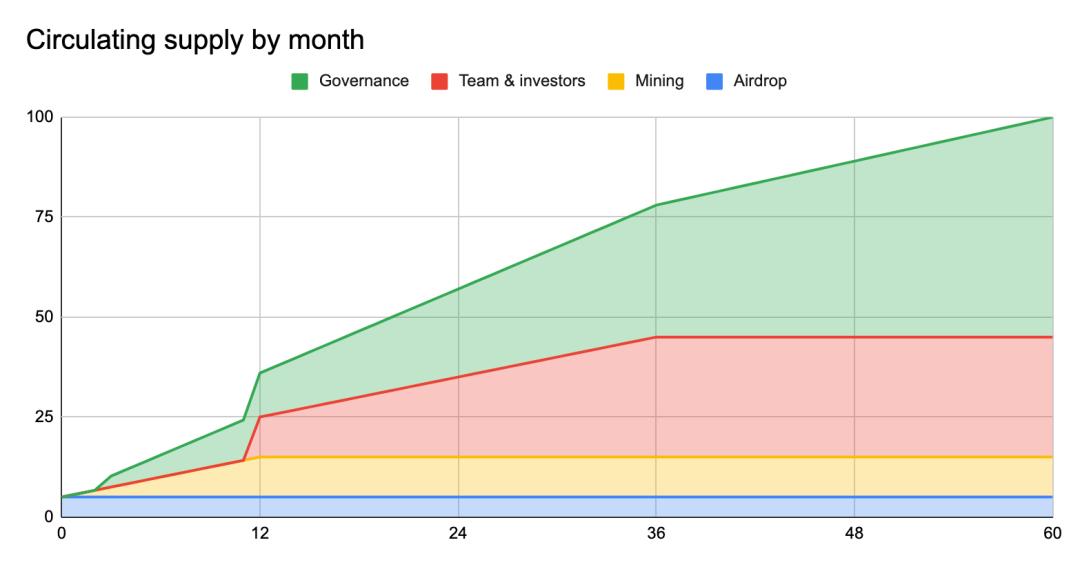Click the y-axis label 100
This screenshot has height=567, width=1080.
click(38, 118)
